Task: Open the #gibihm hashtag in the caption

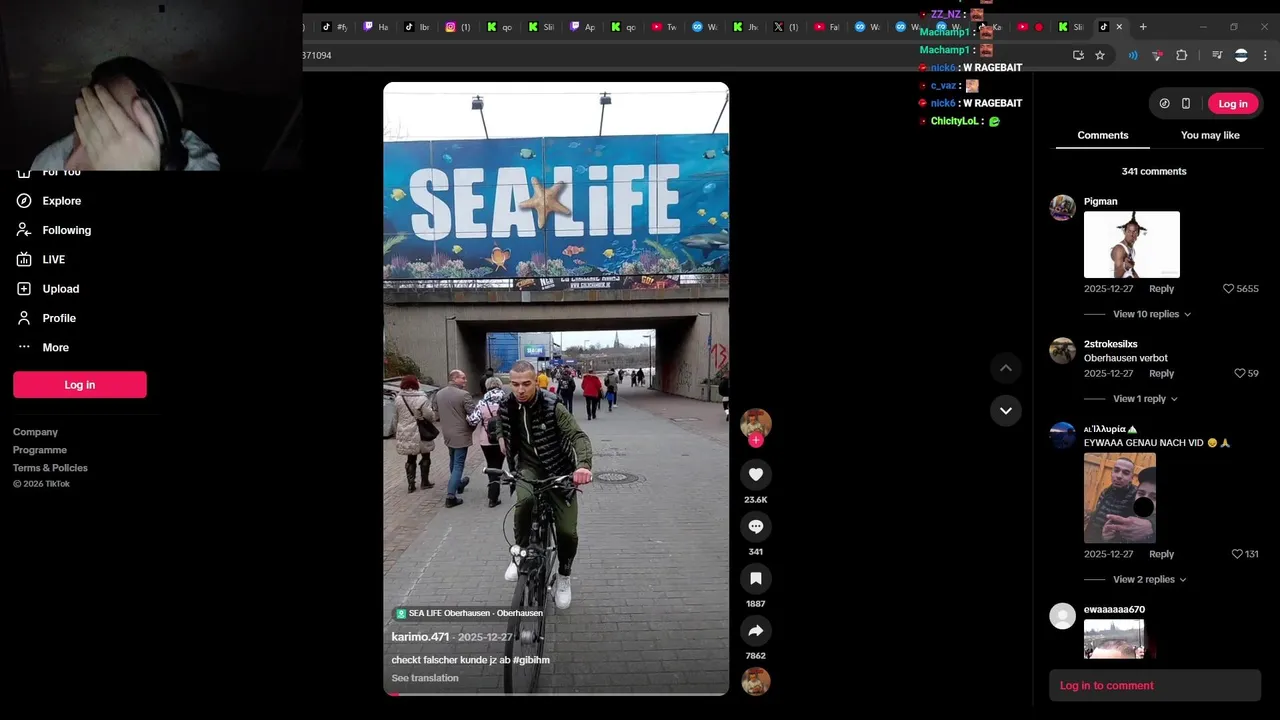Action: click(531, 660)
